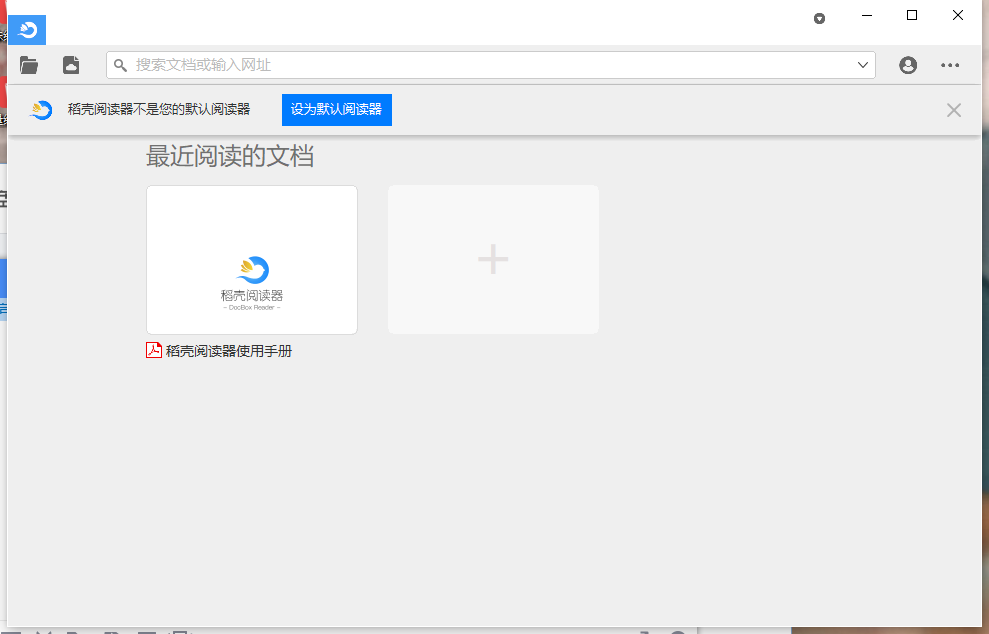Click the red PDF icon beside the manual filename
989x634 pixels.
(x=153, y=350)
